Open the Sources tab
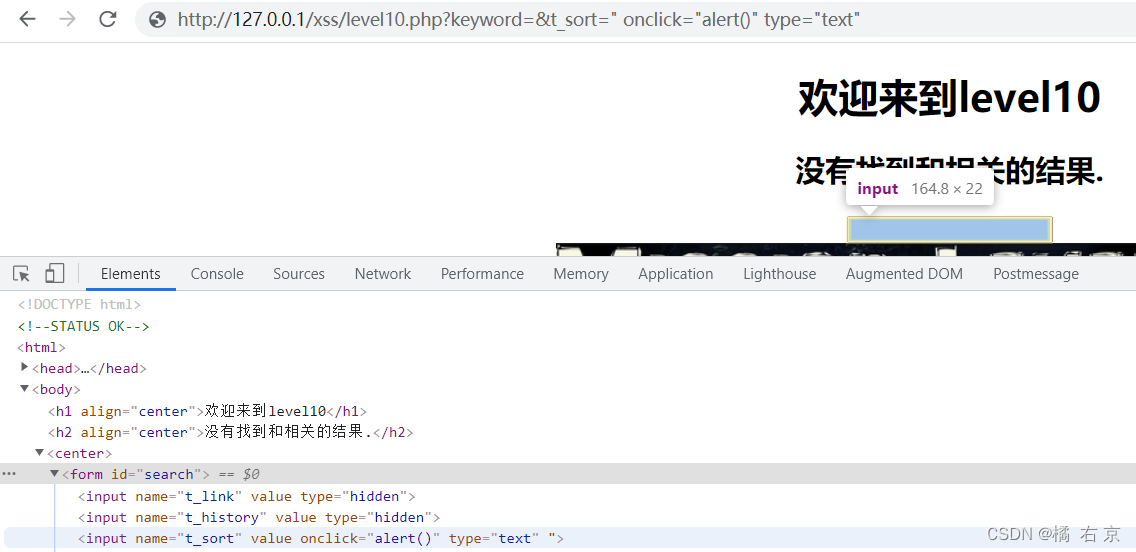 tap(298, 274)
